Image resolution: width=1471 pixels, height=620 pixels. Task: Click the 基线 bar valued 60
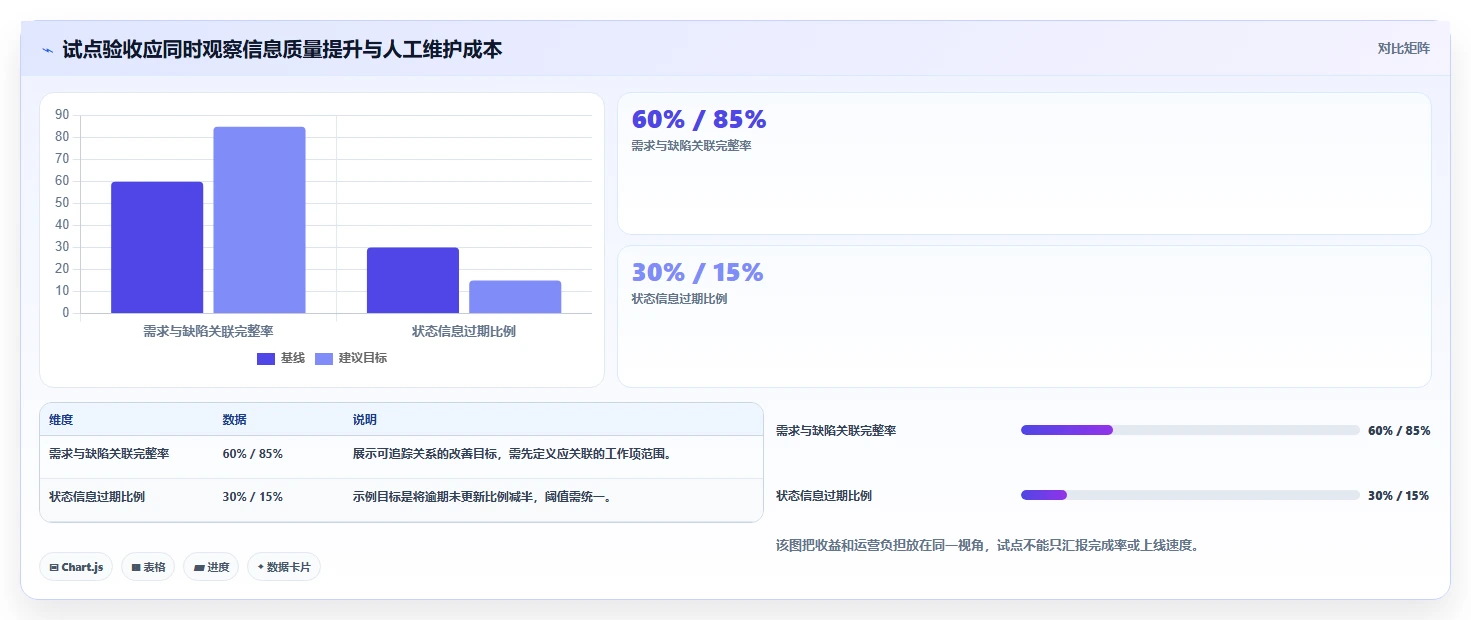coord(157,247)
